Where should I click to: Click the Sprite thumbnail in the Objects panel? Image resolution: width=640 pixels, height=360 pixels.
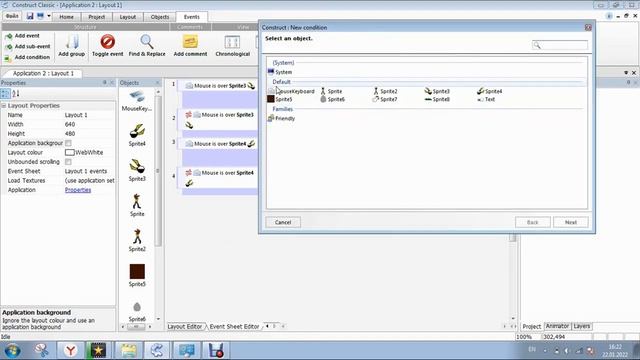point(137,201)
